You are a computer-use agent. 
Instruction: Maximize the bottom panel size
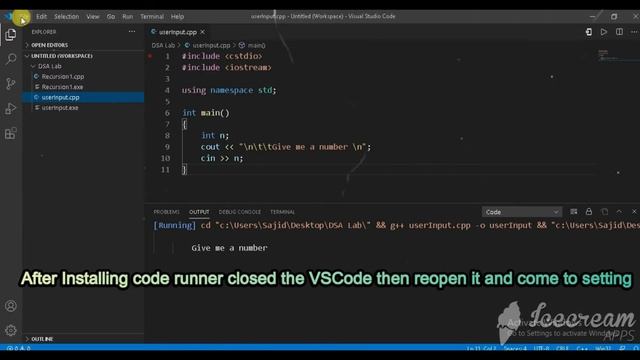coord(619,211)
